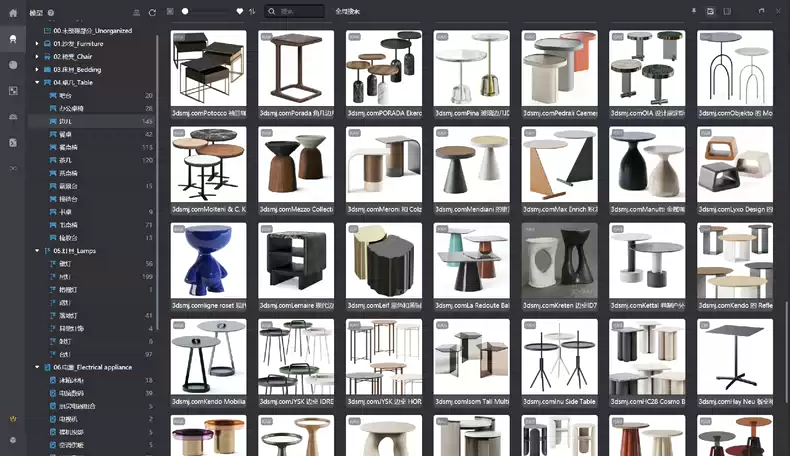Select the 02 Chair tree label
The width and height of the screenshot is (790, 456).
coord(73,56)
